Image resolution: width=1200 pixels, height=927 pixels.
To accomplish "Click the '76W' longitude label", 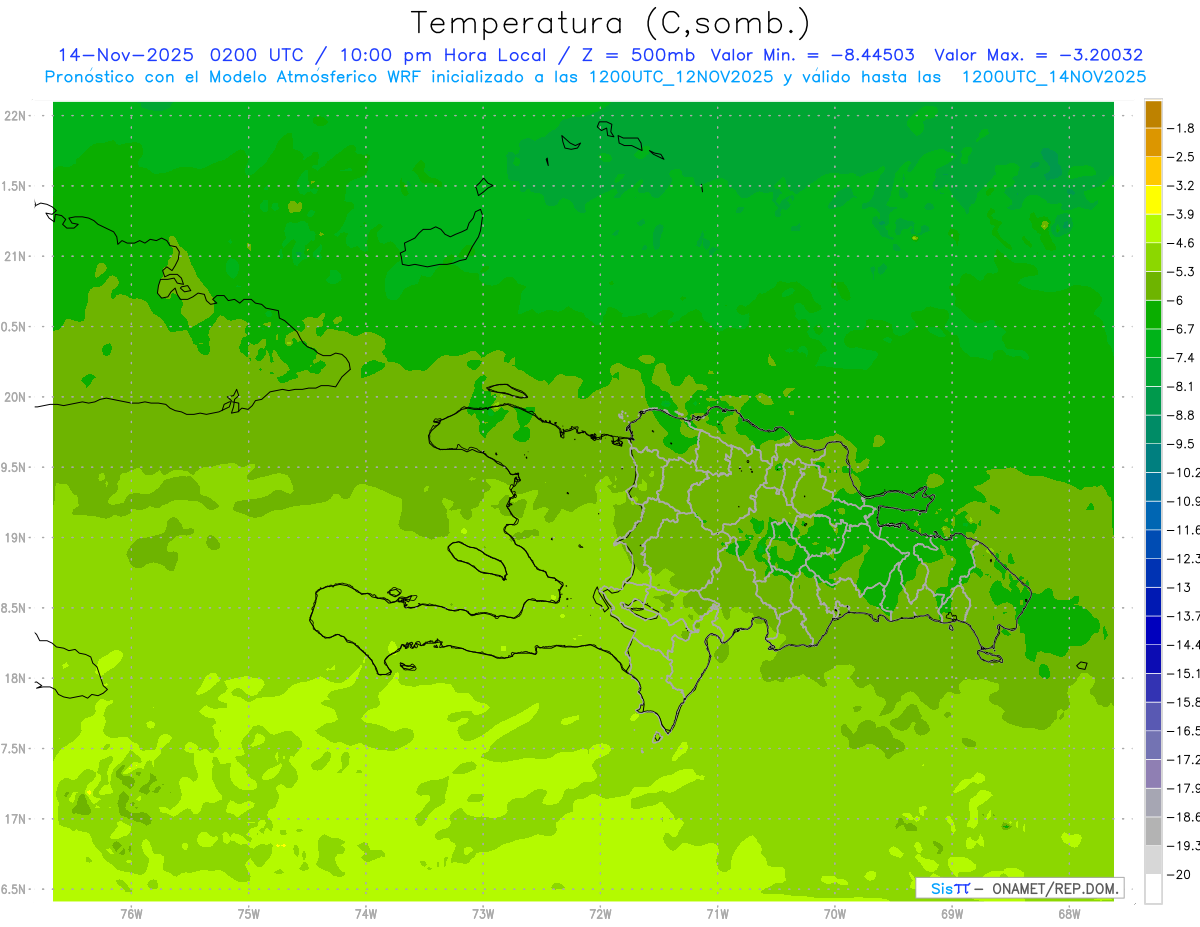I will (131, 914).
